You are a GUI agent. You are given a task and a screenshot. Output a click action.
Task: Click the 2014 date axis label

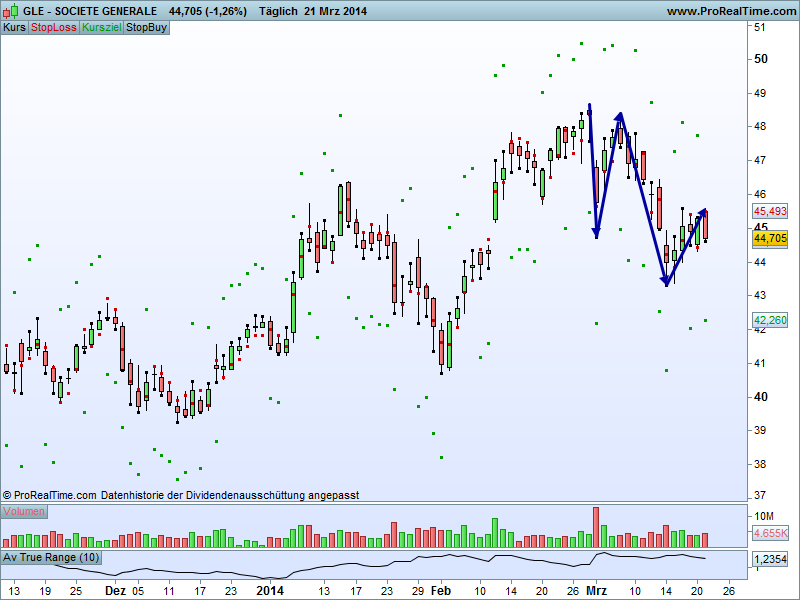click(270, 591)
